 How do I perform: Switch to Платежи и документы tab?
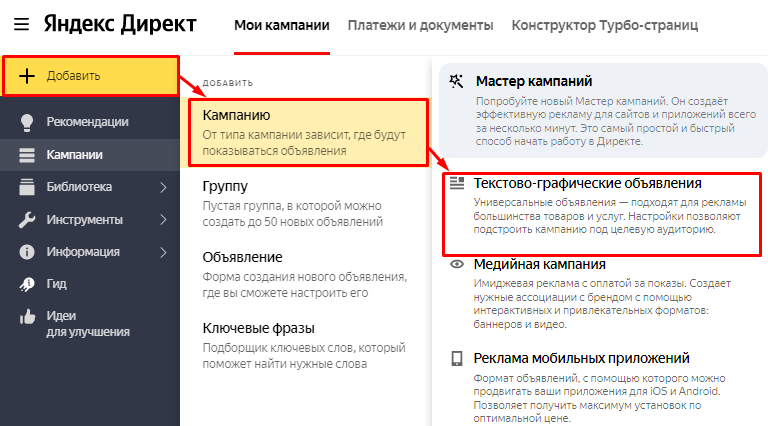(x=419, y=24)
